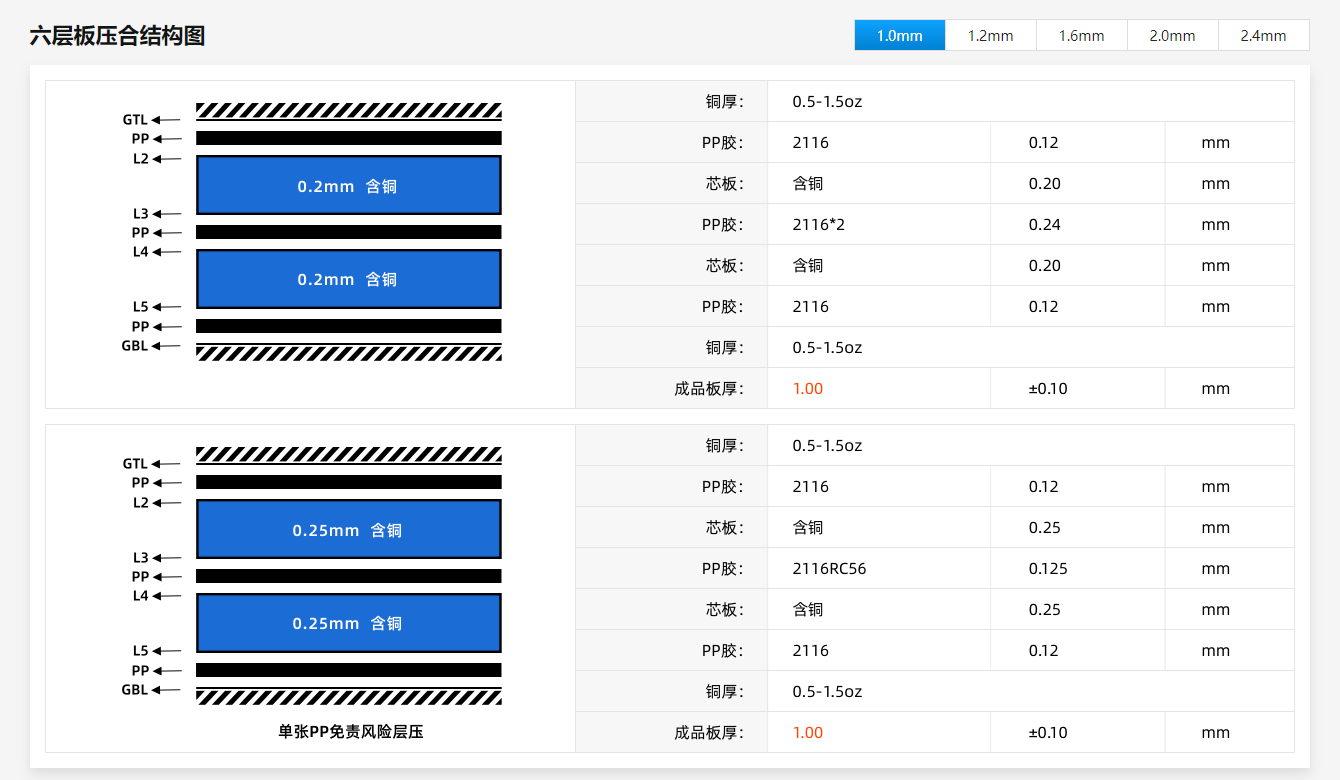Open the 1.6mm board thickness tab
The width and height of the screenshot is (1340, 780).
pos(1081,35)
